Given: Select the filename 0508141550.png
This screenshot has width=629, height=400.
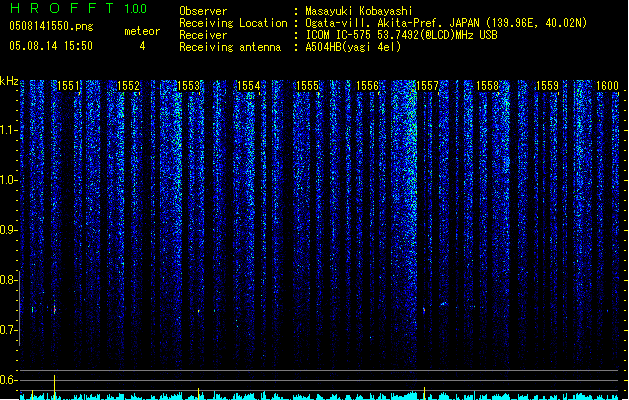Looking at the screenshot, I should [51, 26].
